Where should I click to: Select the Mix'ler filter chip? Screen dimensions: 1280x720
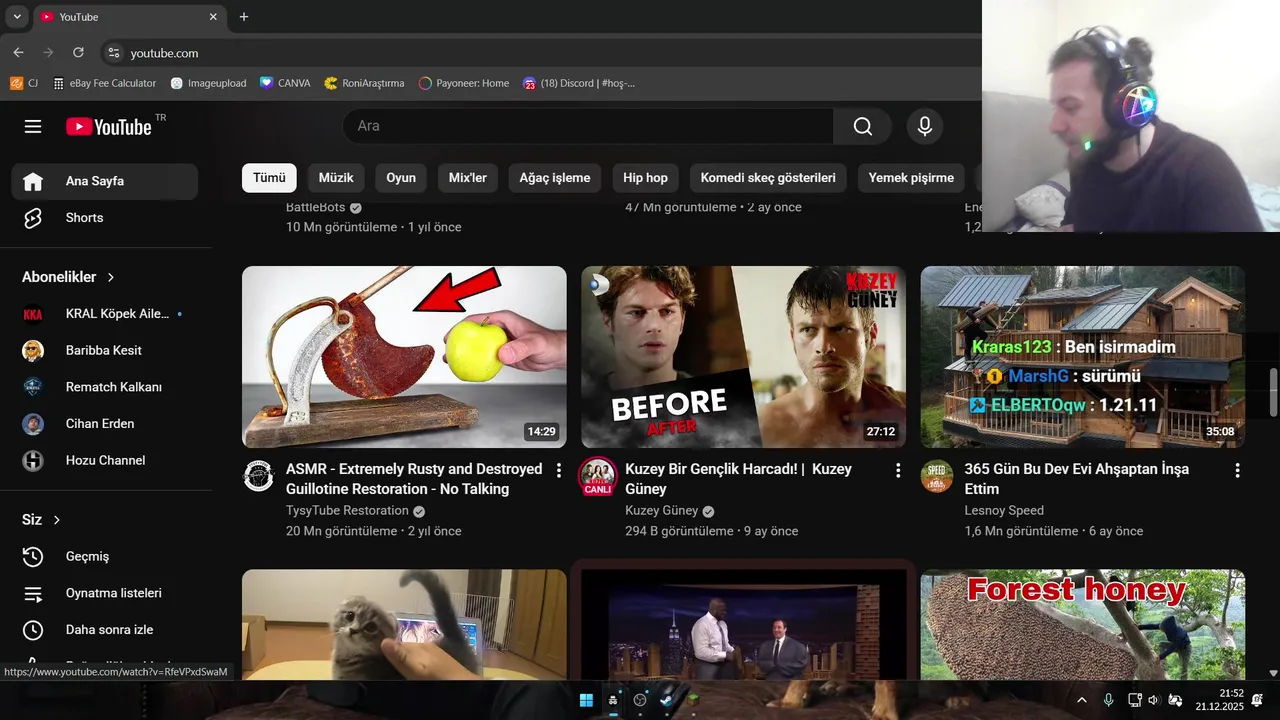468,178
